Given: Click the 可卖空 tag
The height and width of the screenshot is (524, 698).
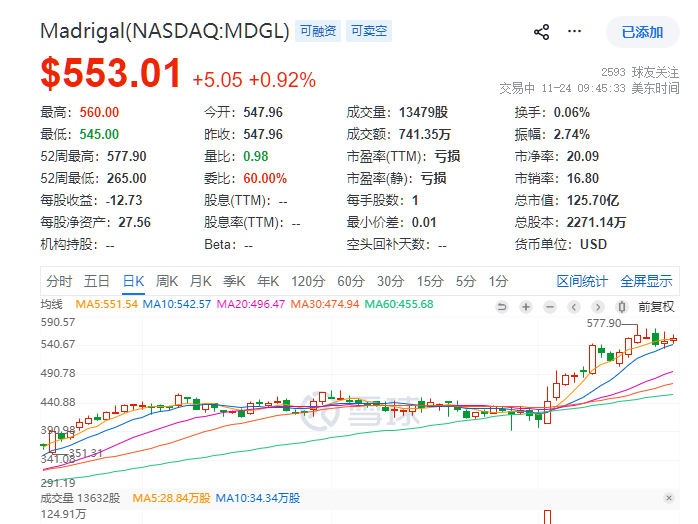Looking at the screenshot, I should tap(369, 31).
